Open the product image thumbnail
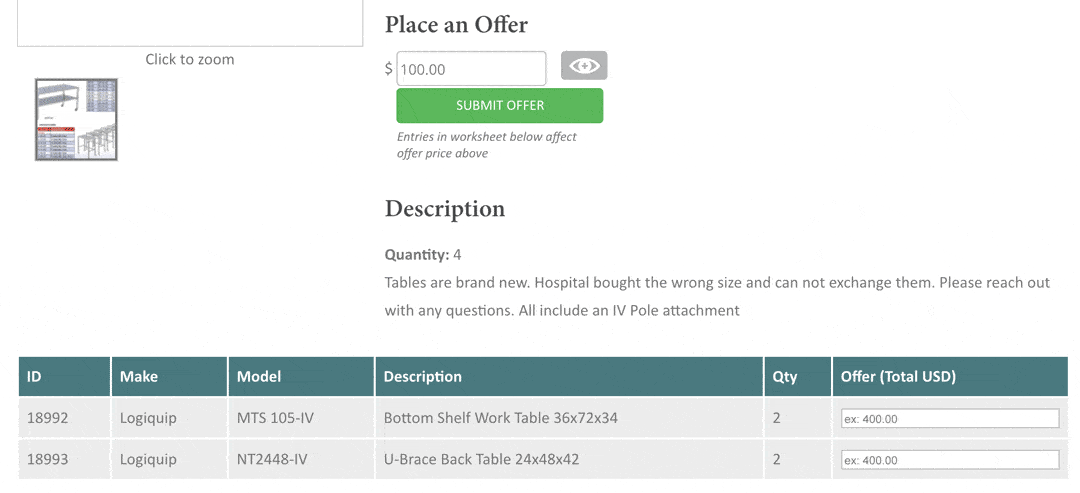Viewport: 1080px width, 493px height. (76, 120)
